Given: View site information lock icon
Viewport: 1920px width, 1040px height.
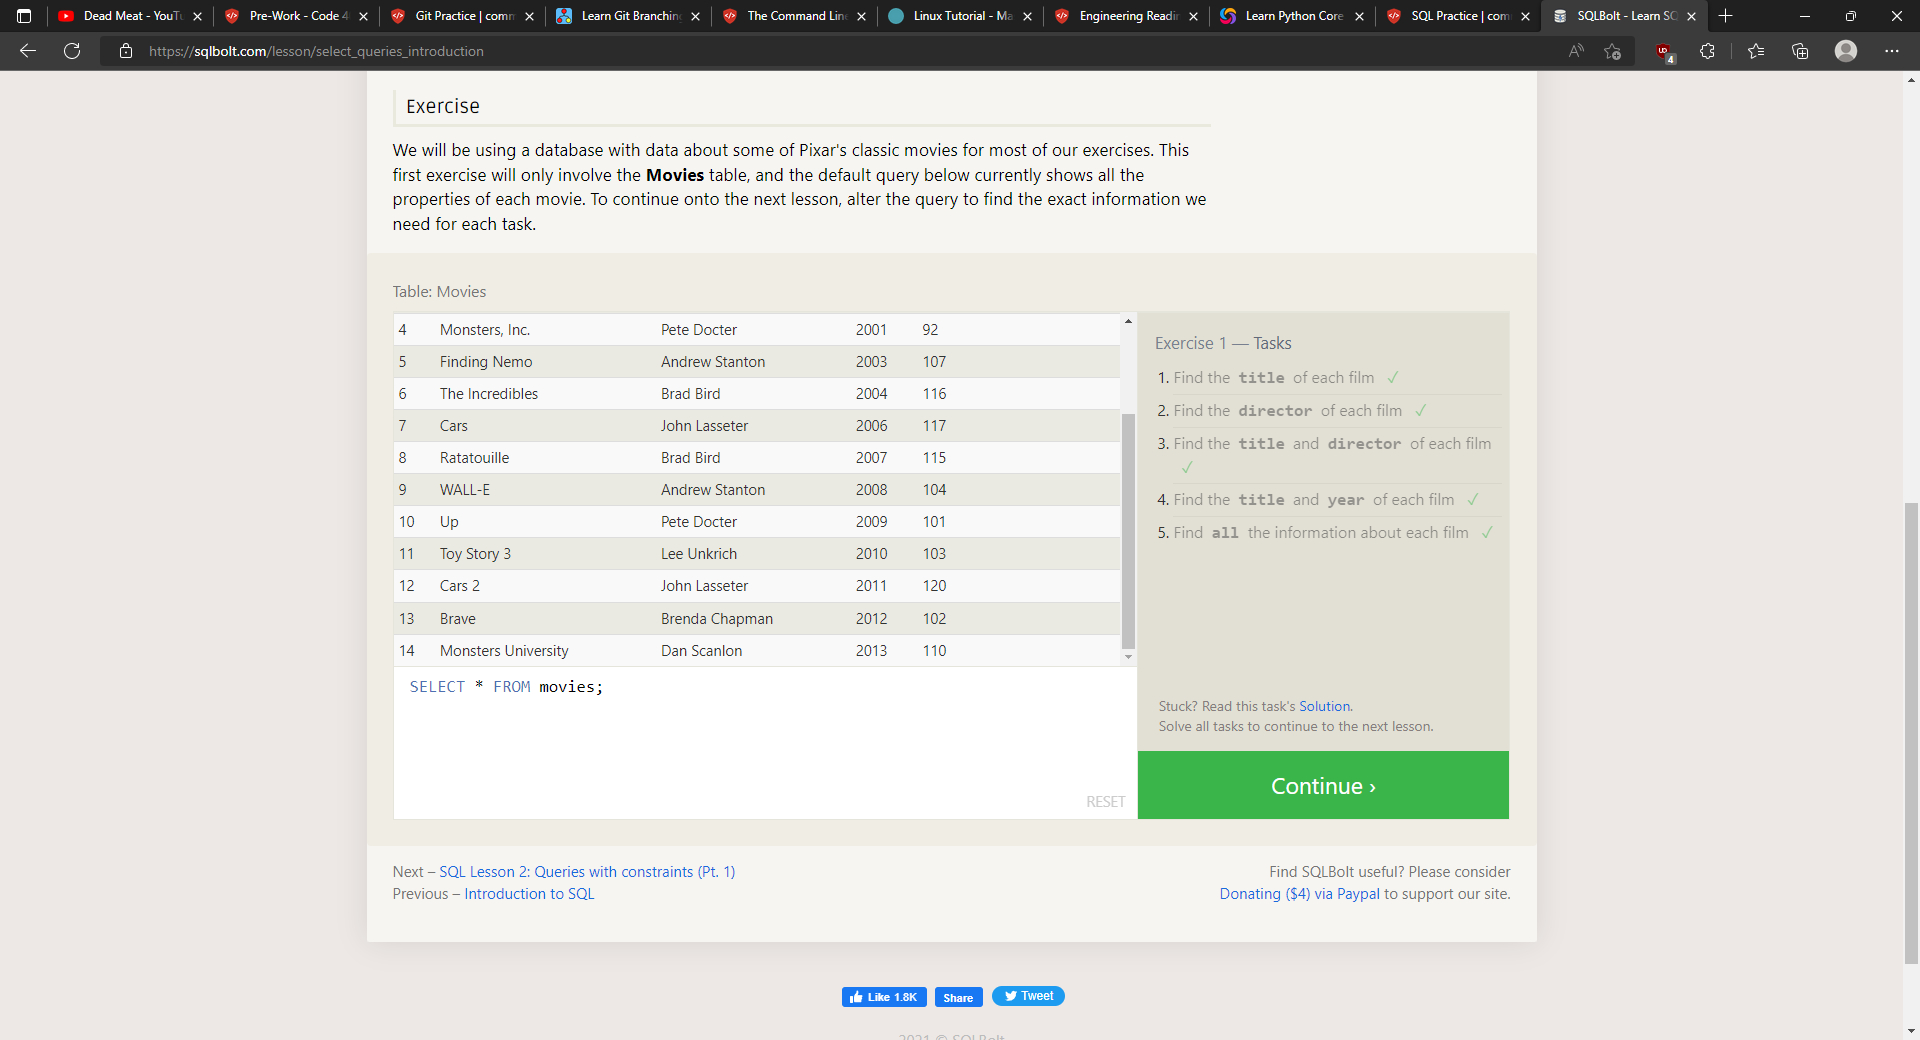Looking at the screenshot, I should [126, 51].
